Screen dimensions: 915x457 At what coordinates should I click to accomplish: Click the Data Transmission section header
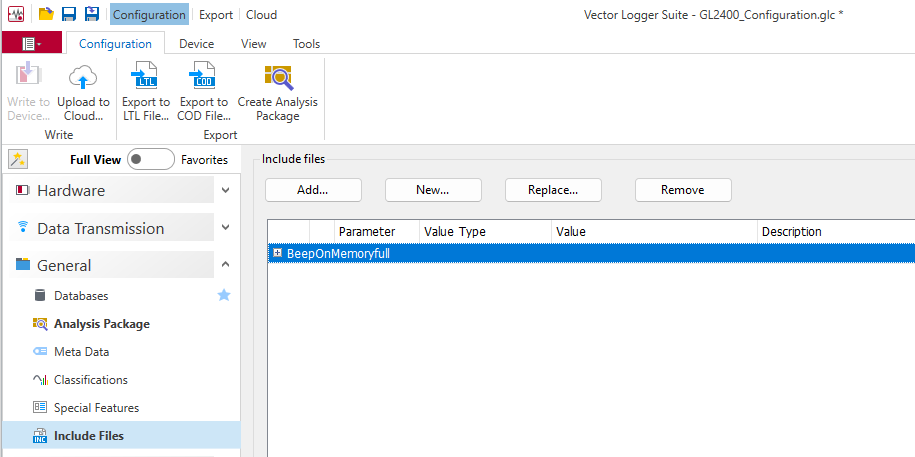click(112, 228)
